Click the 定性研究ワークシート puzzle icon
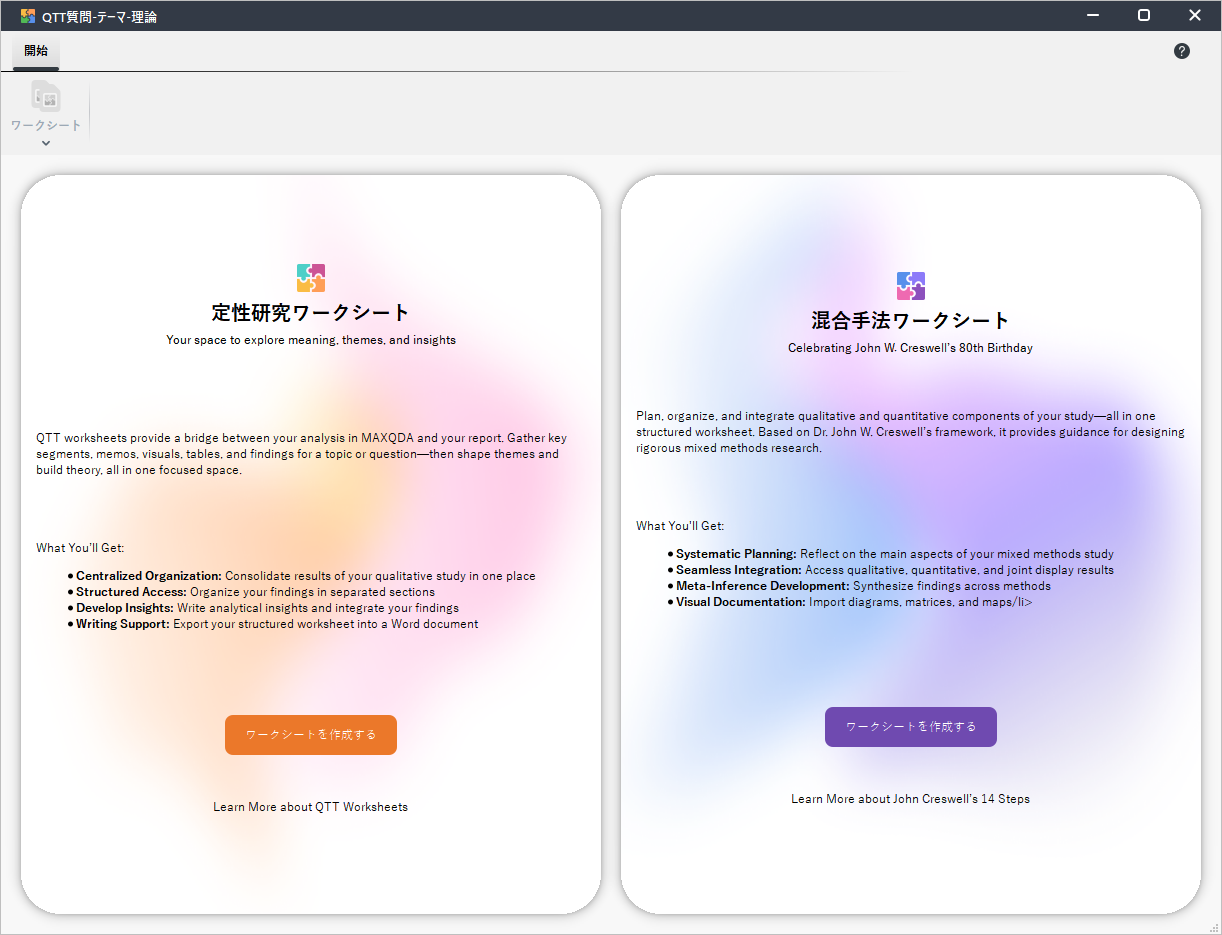This screenshot has width=1222, height=935. (x=311, y=278)
